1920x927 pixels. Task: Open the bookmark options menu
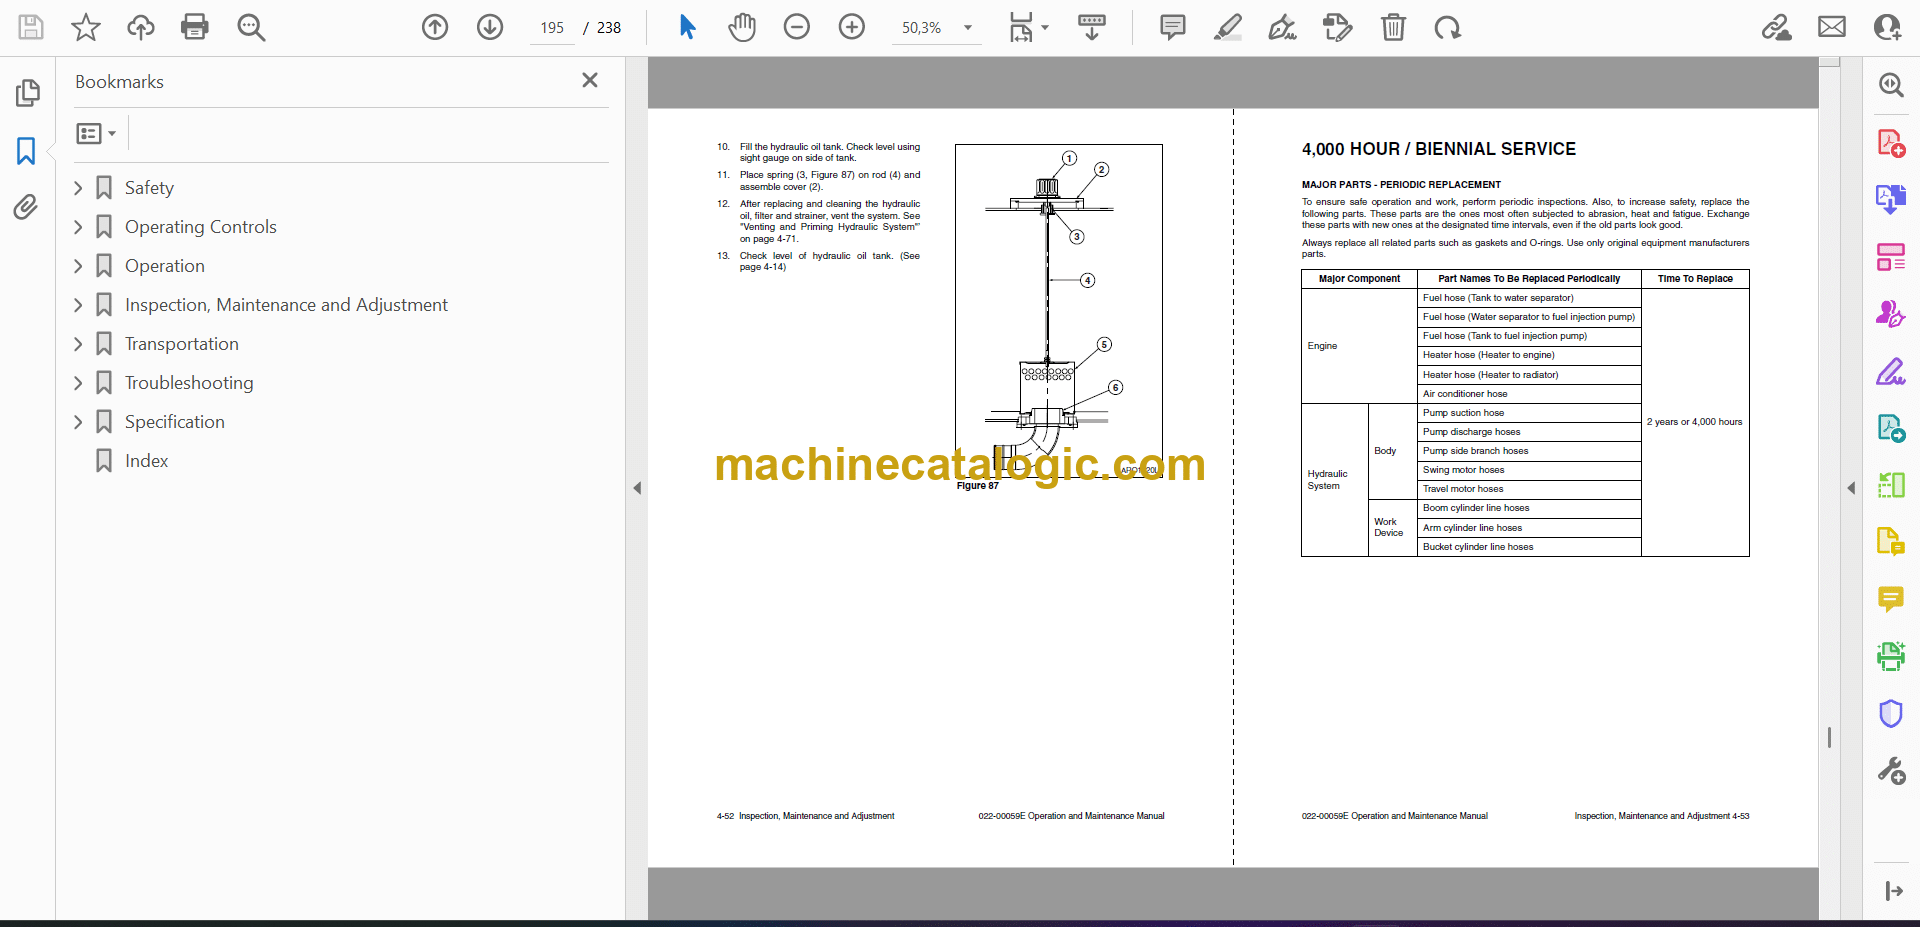coord(96,133)
